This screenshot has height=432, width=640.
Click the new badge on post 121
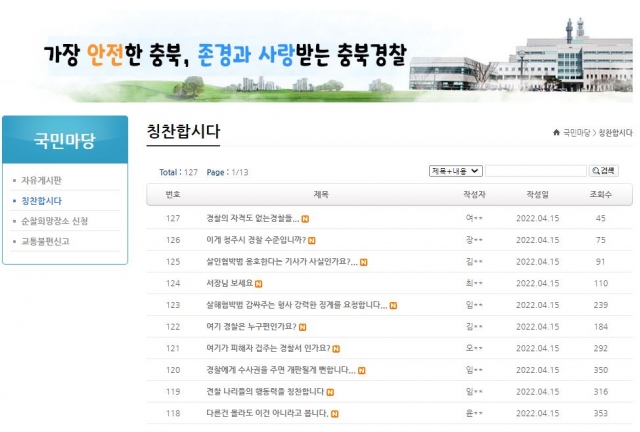[x=336, y=349]
